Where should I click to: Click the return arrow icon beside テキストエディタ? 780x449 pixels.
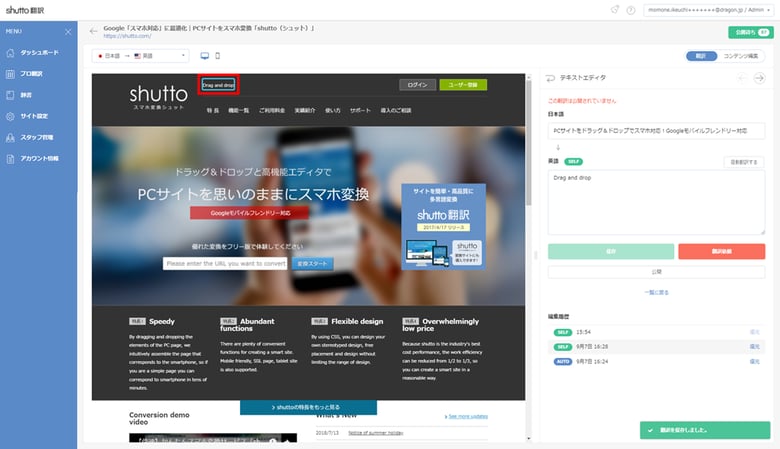point(550,78)
